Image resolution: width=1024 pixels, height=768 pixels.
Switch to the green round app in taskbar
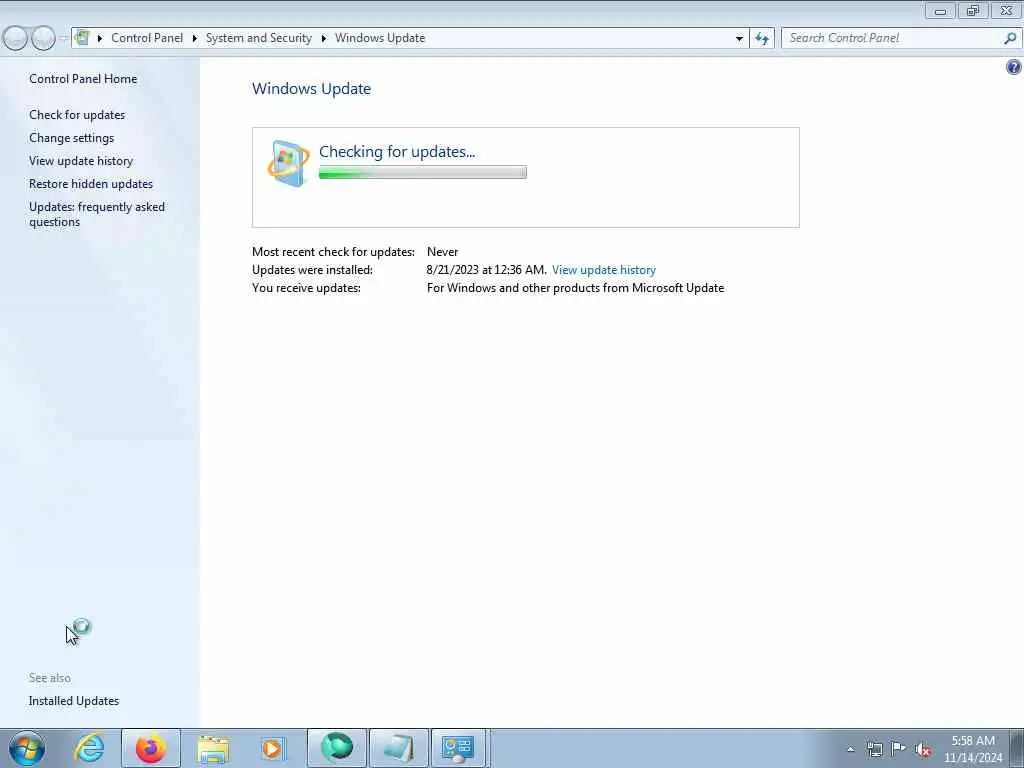337,748
